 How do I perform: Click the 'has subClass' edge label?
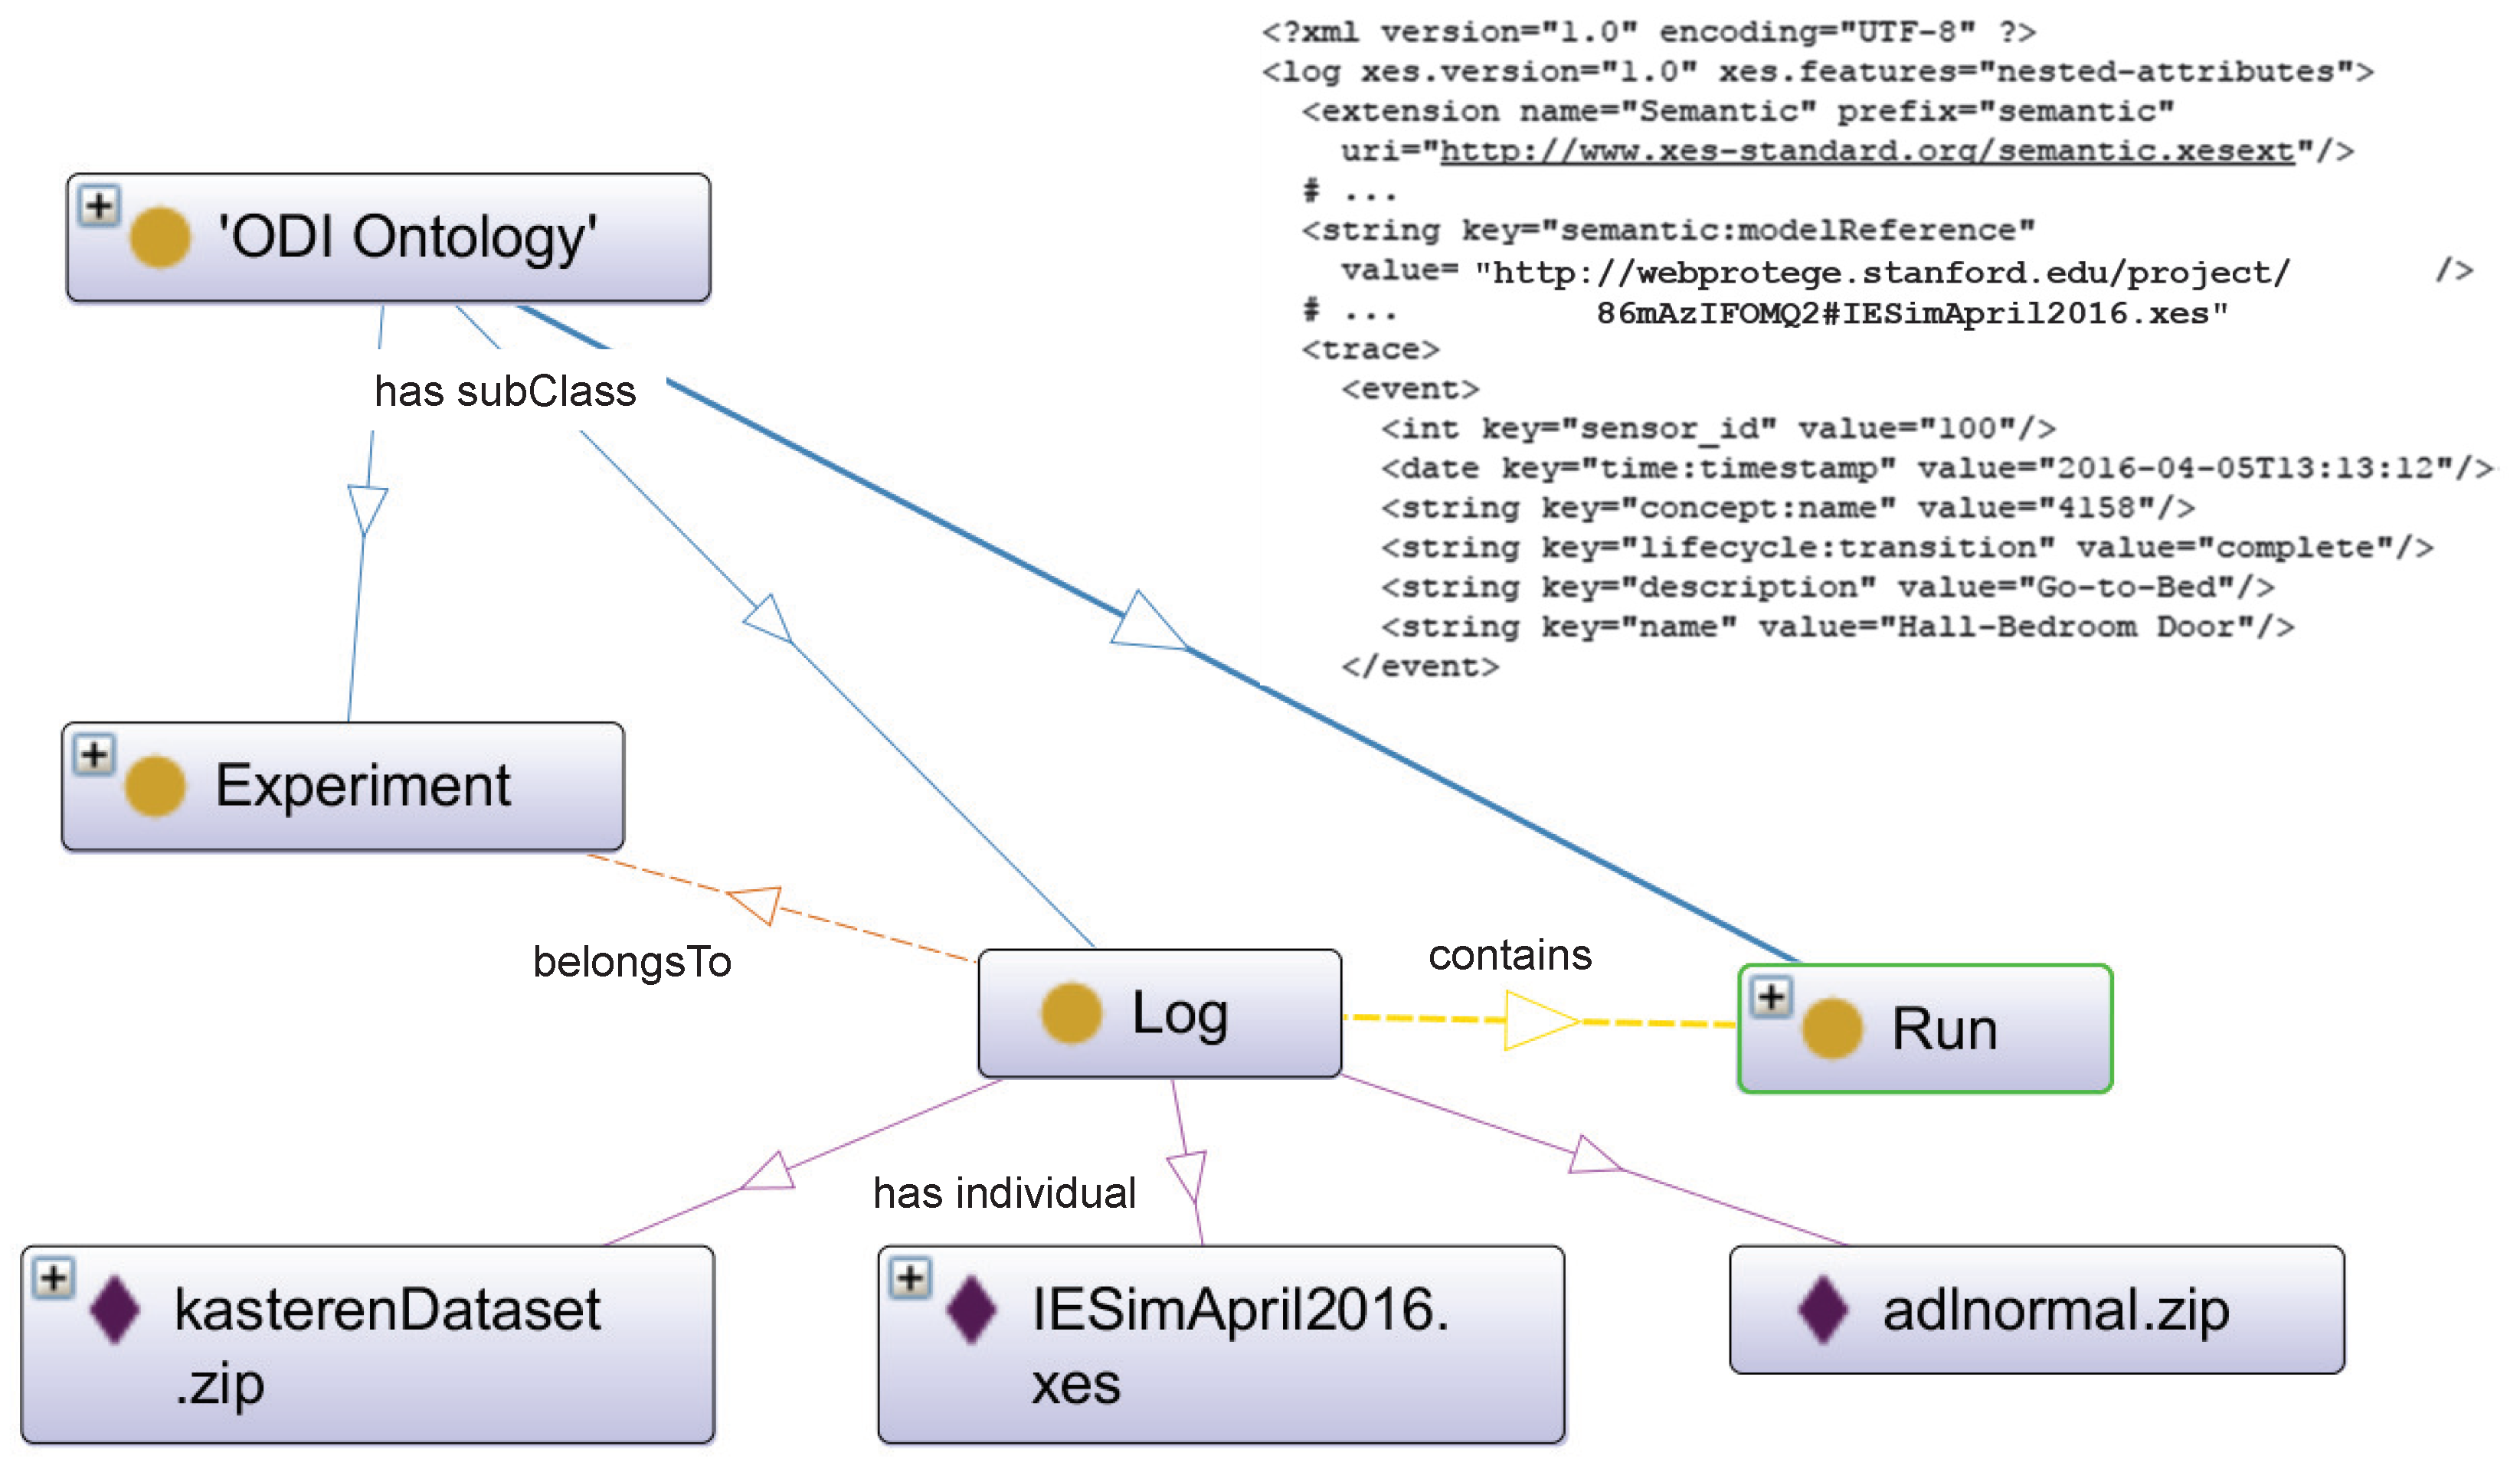[505, 391]
